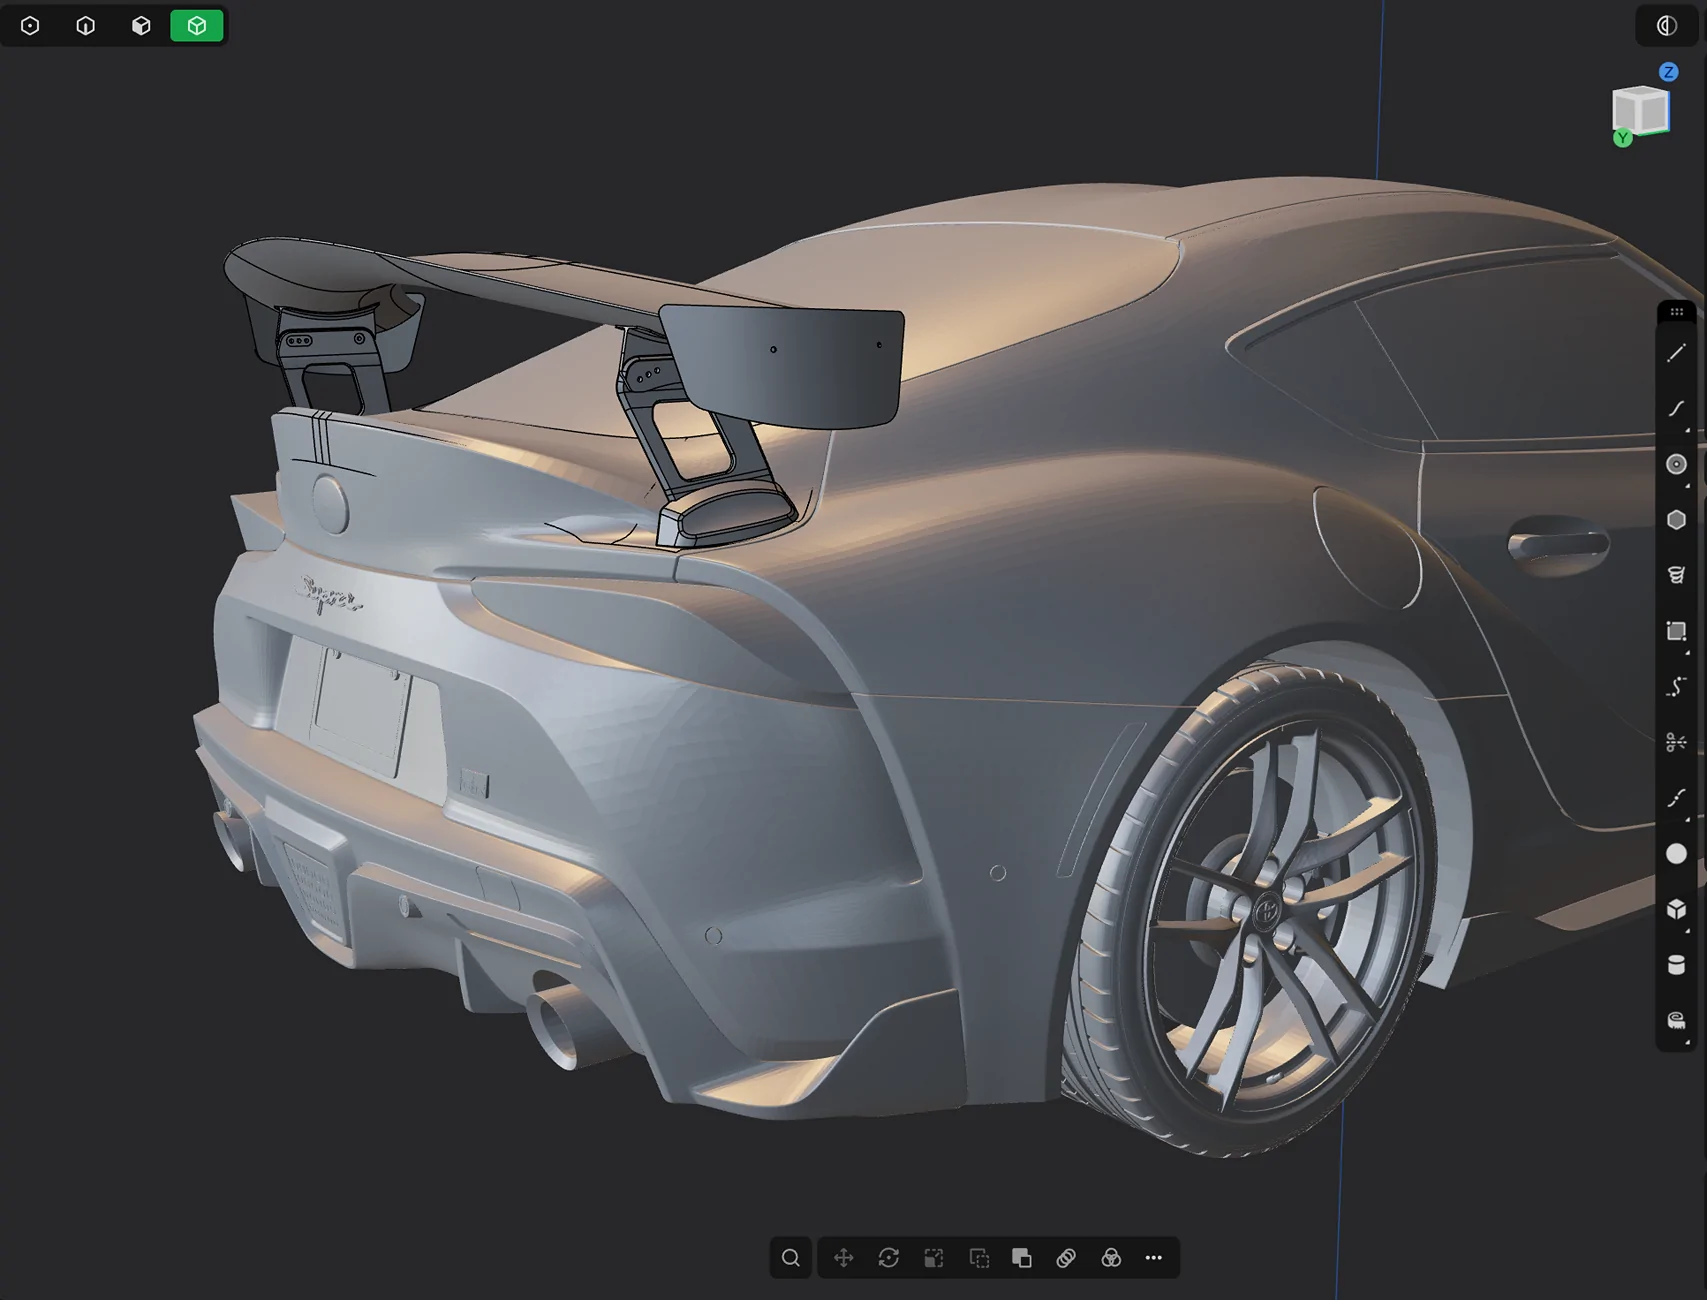Select the vertex selection mode icon
This screenshot has height=1300, width=1707.
tap(30, 26)
